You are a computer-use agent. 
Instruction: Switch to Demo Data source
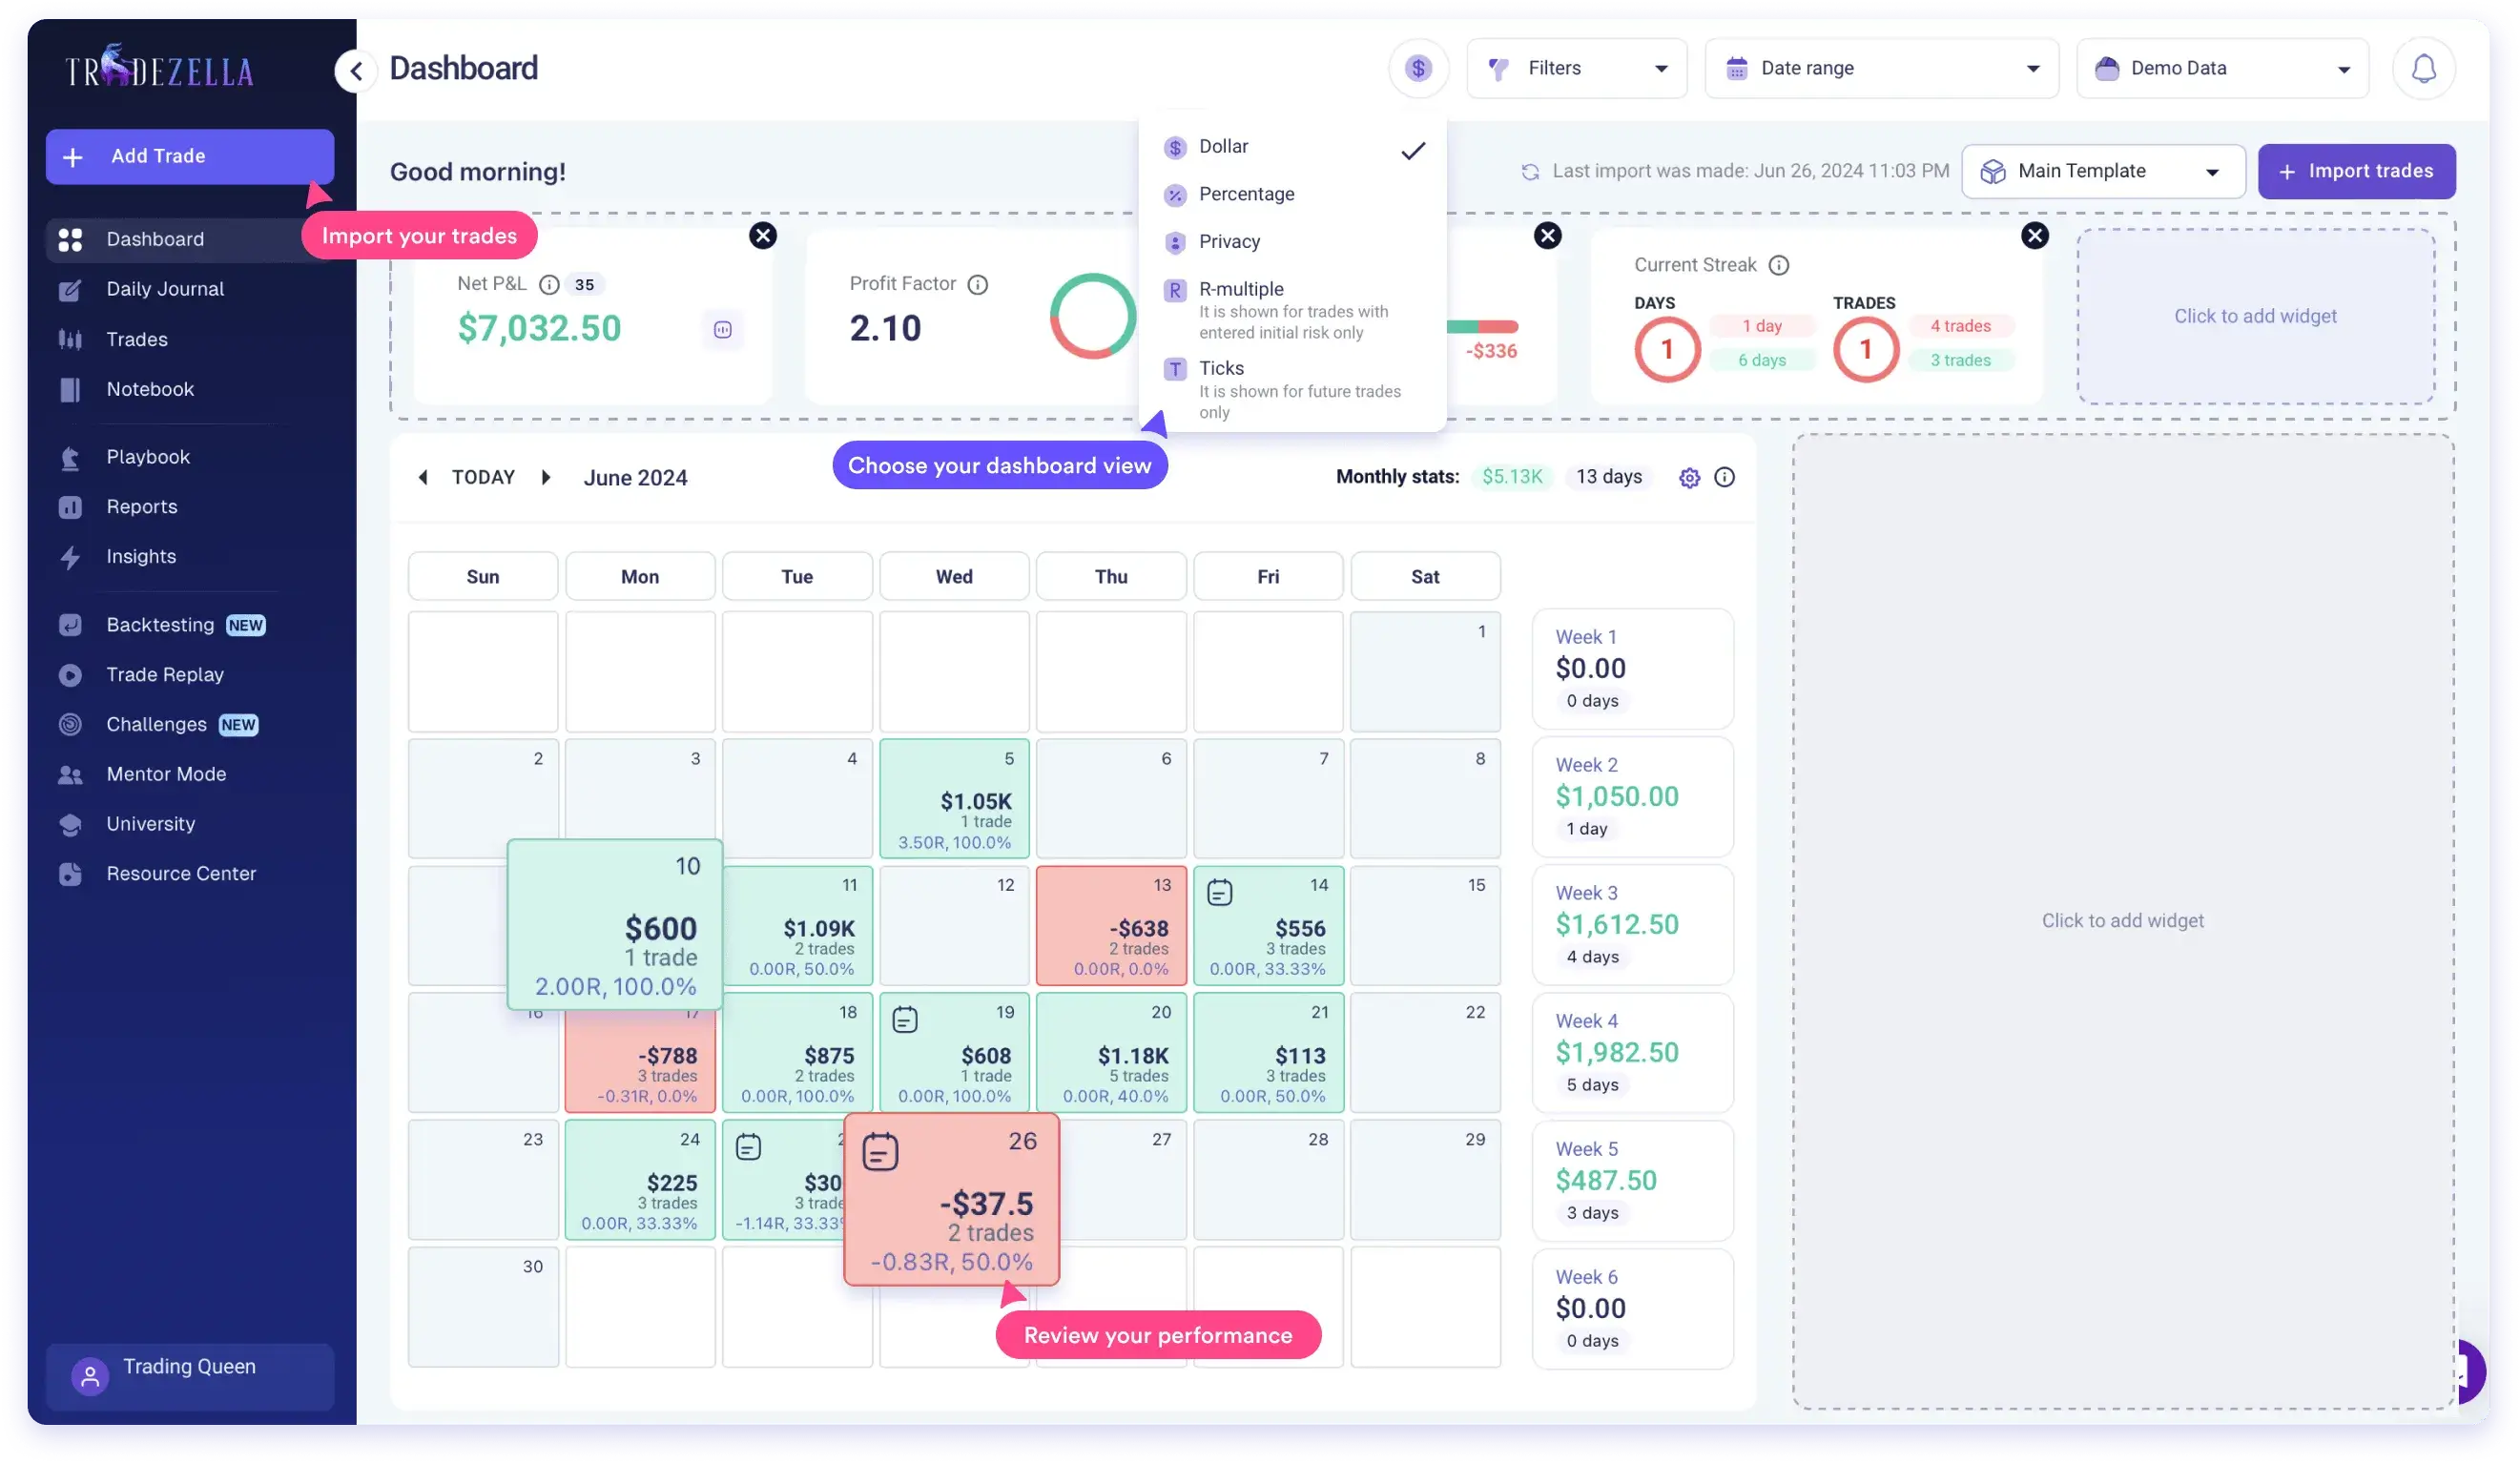pyautogui.click(x=2221, y=68)
